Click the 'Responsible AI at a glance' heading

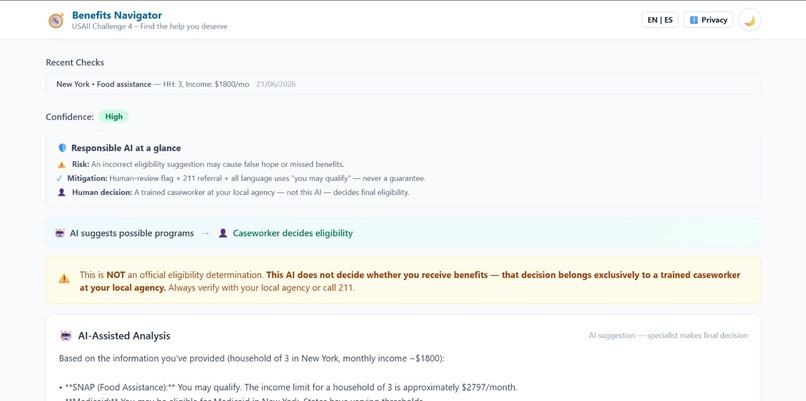coord(126,148)
